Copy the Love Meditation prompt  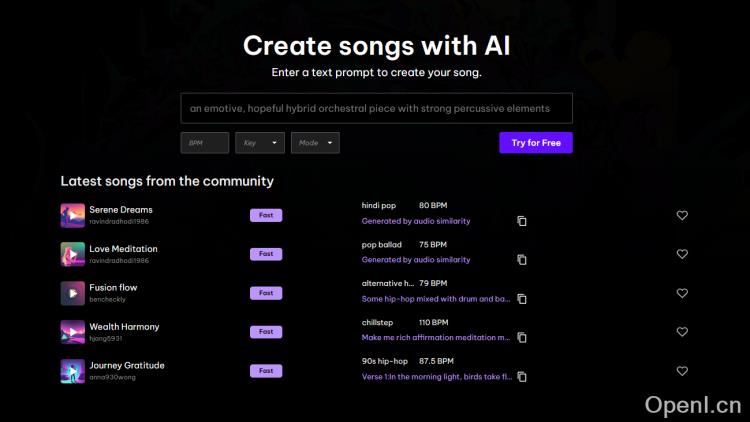click(x=521, y=260)
